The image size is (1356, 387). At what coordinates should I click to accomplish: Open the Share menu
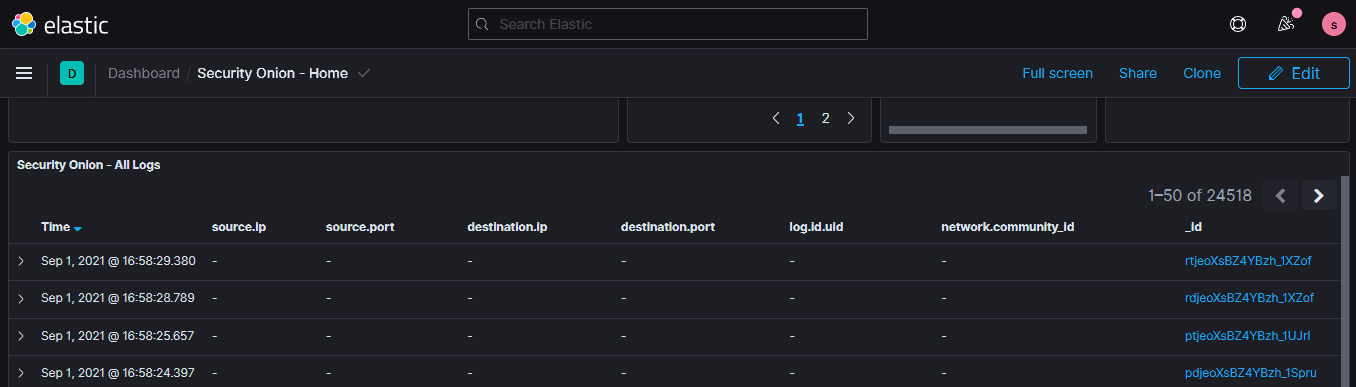1138,73
